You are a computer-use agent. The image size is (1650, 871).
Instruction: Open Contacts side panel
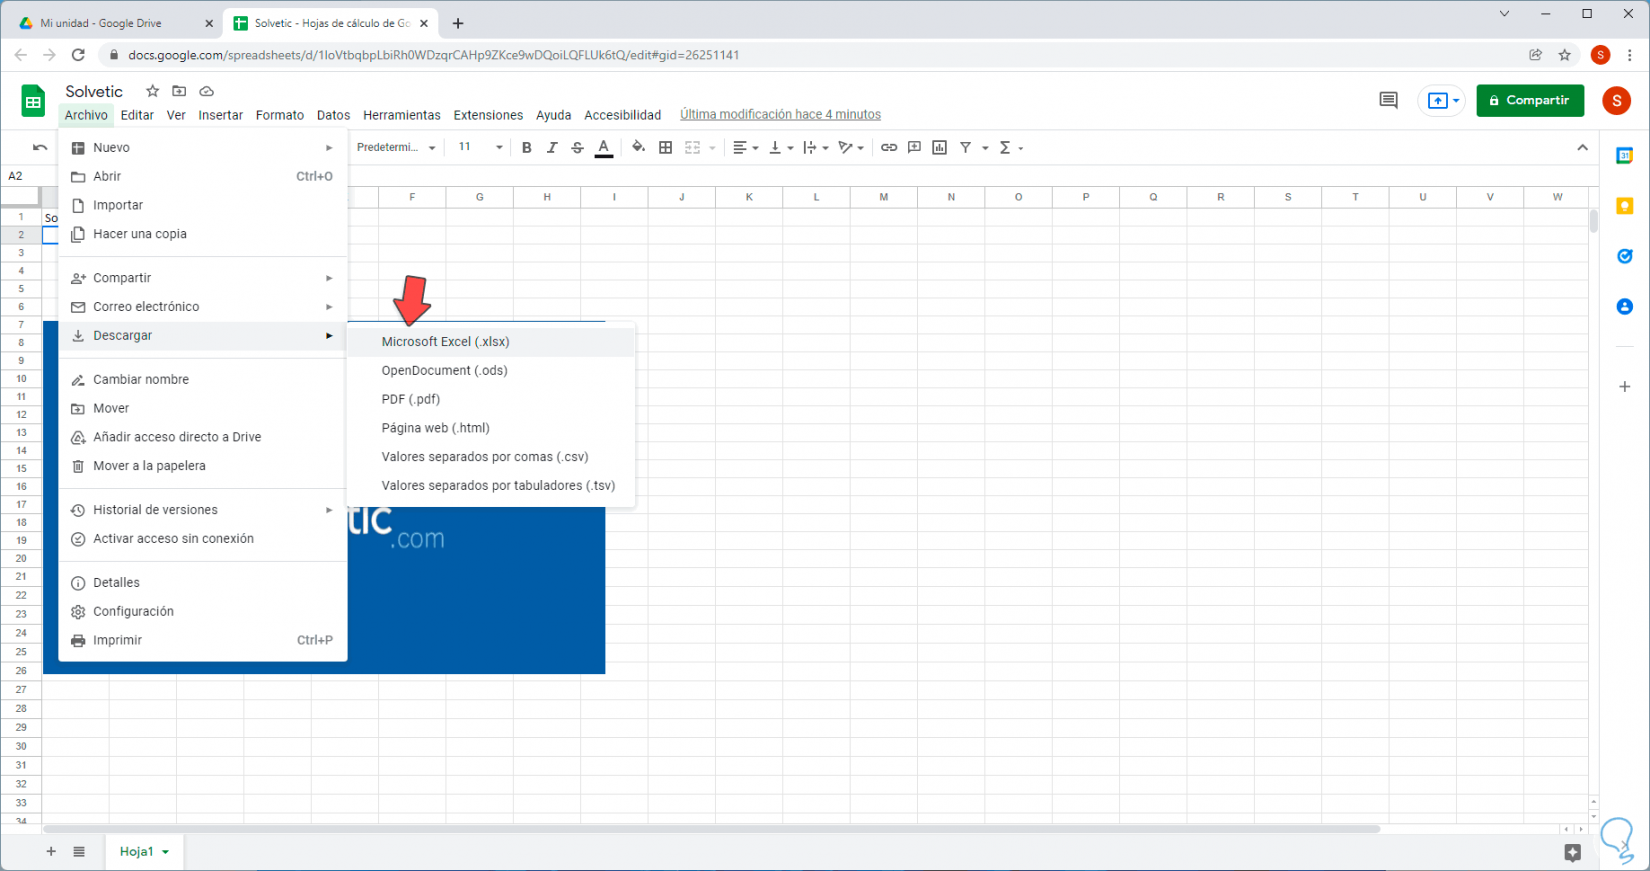pos(1625,306)
